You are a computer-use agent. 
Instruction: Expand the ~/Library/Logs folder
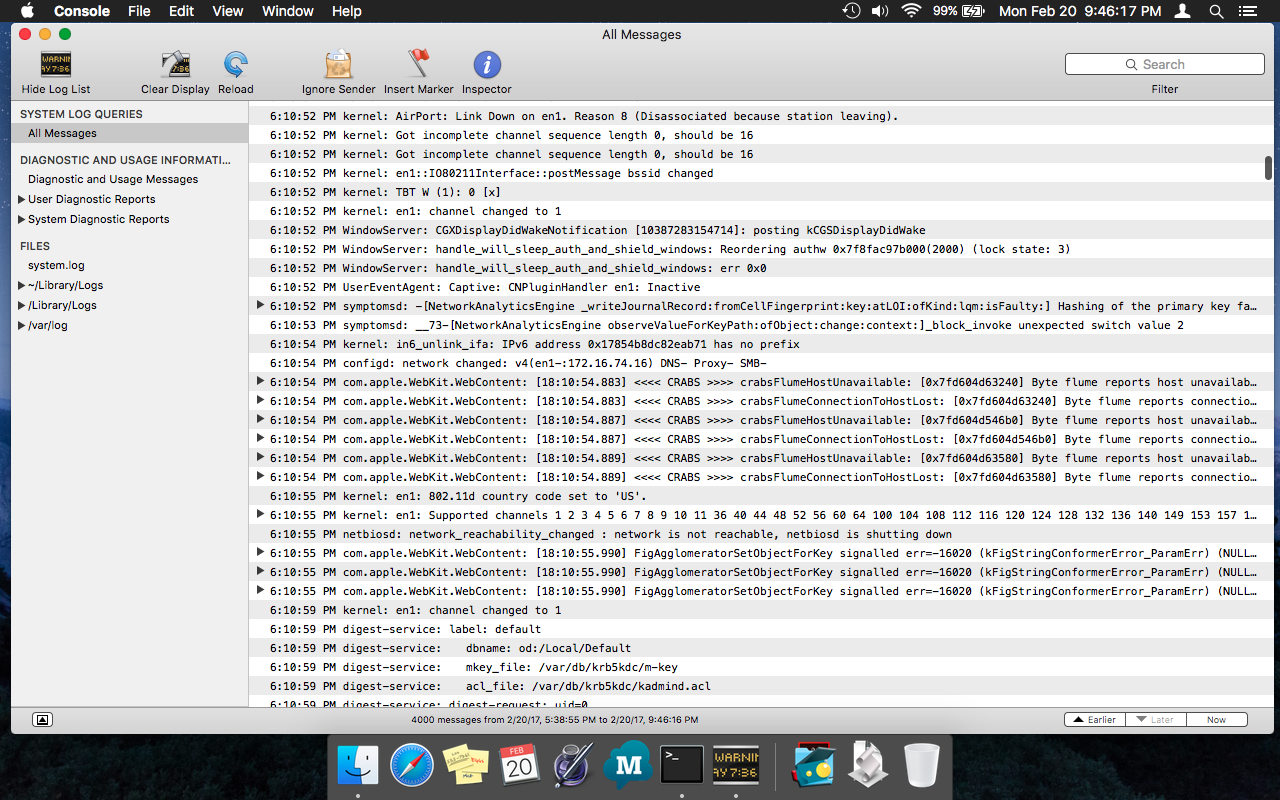coord(21,285)
